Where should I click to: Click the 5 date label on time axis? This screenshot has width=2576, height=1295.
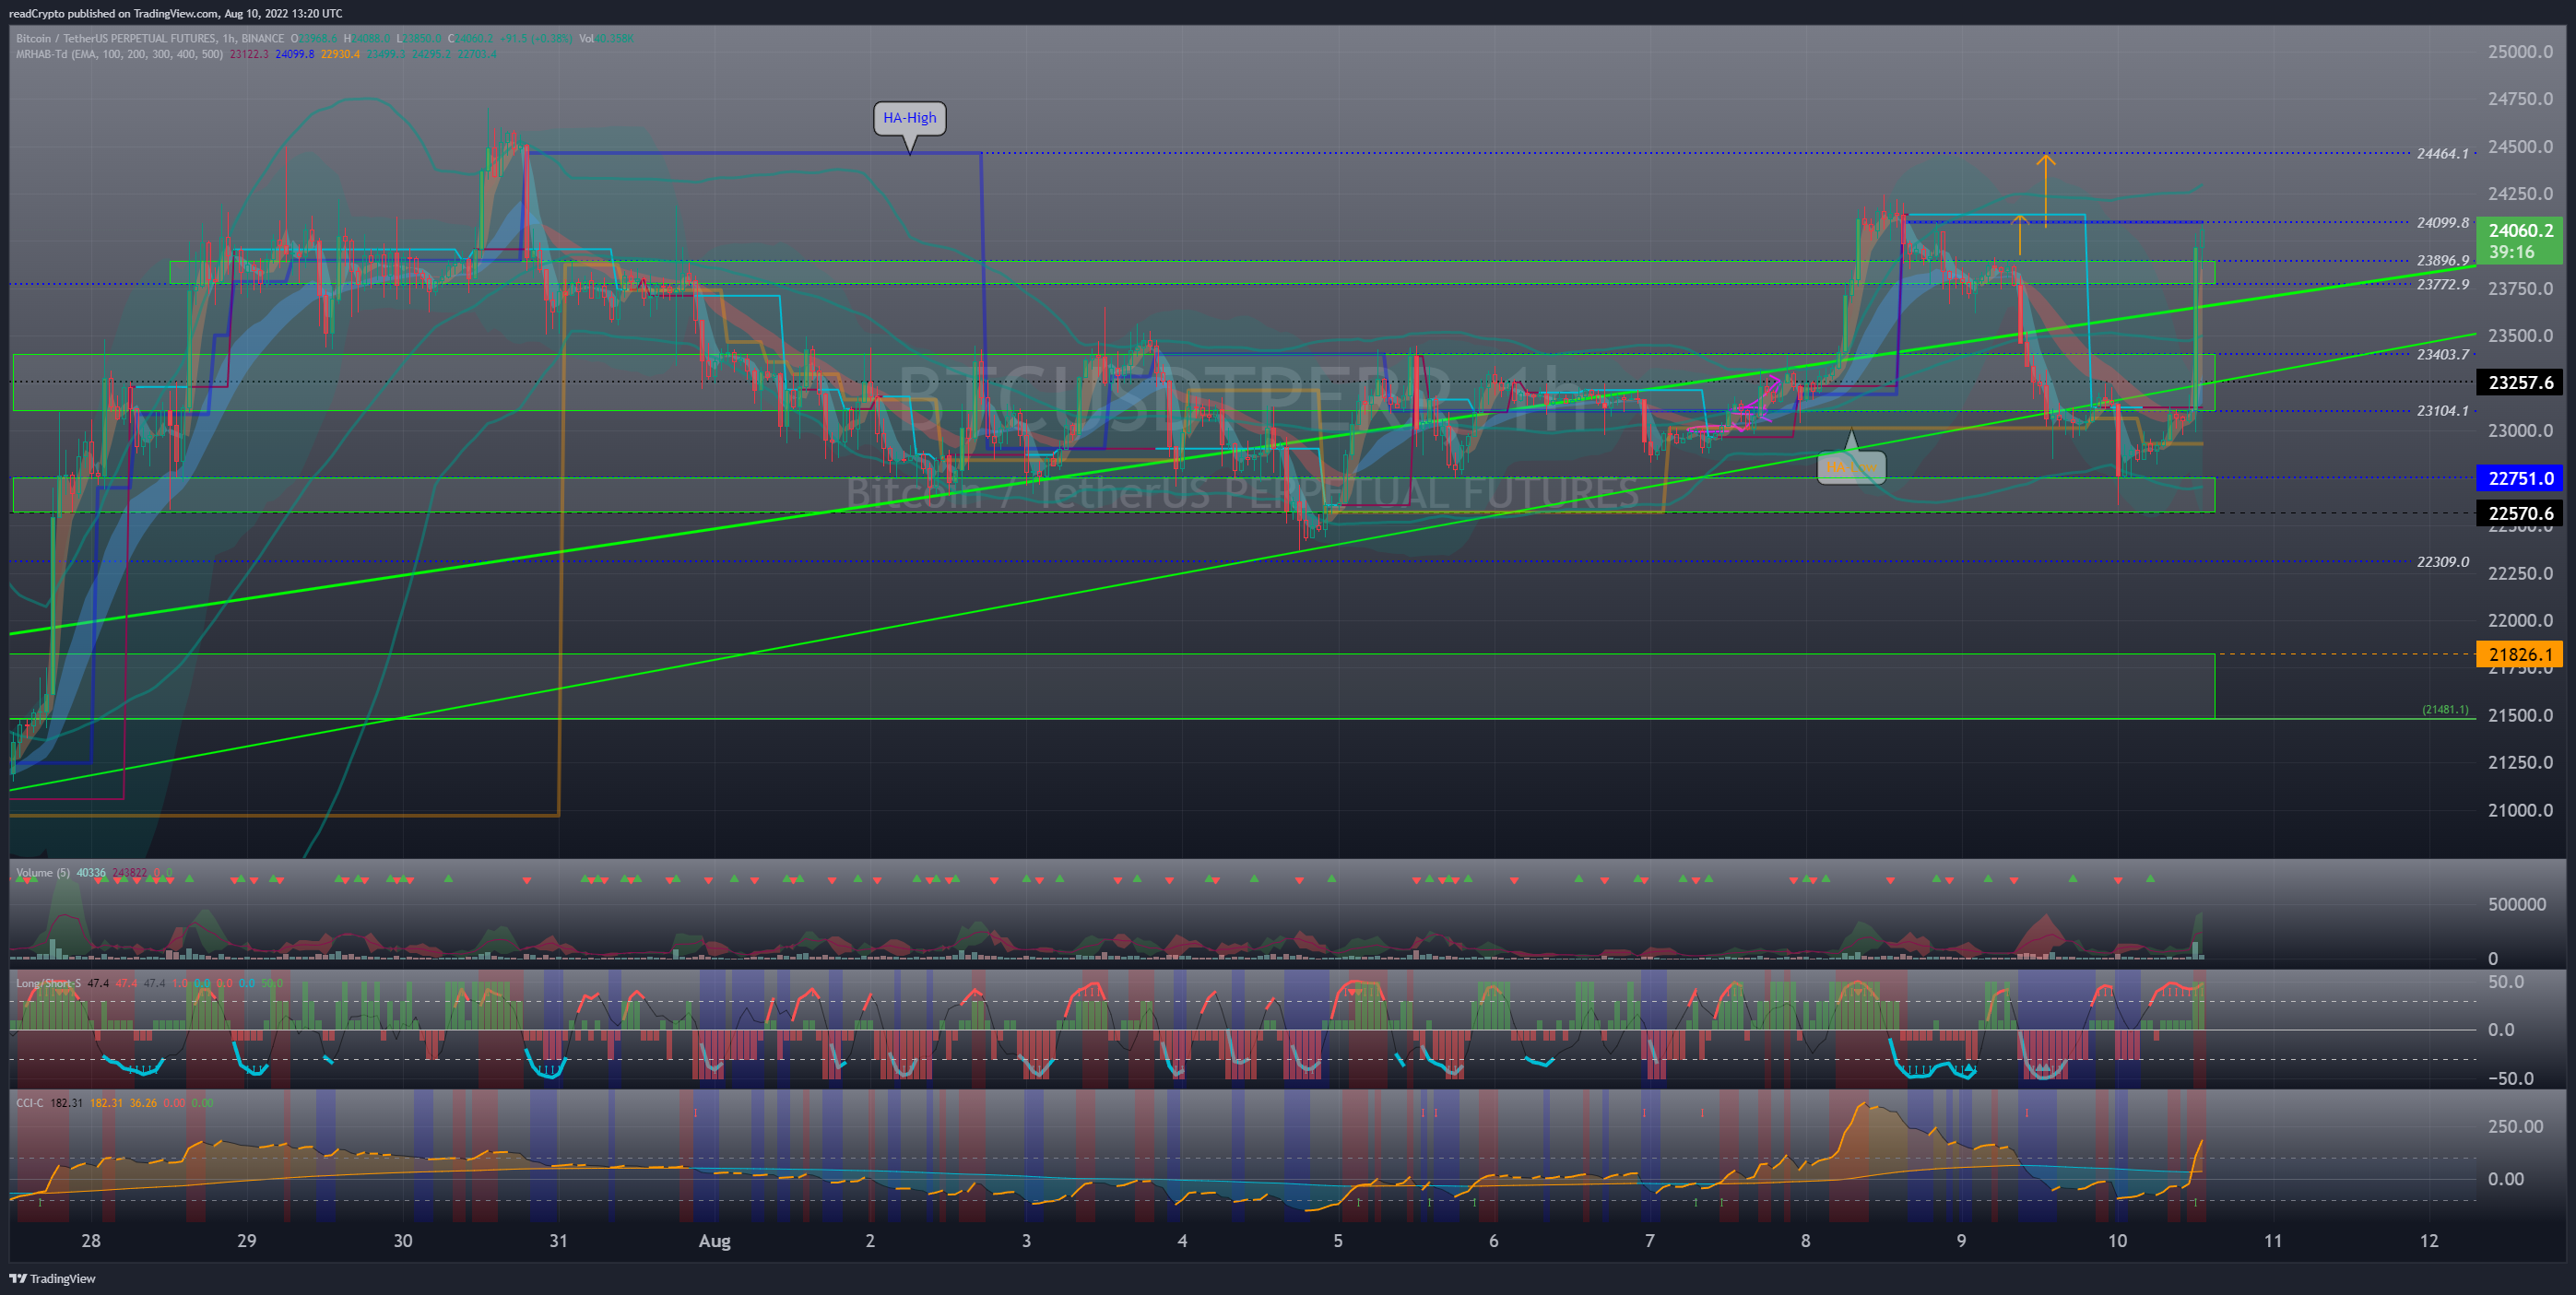click(x=1338, y=1241)
